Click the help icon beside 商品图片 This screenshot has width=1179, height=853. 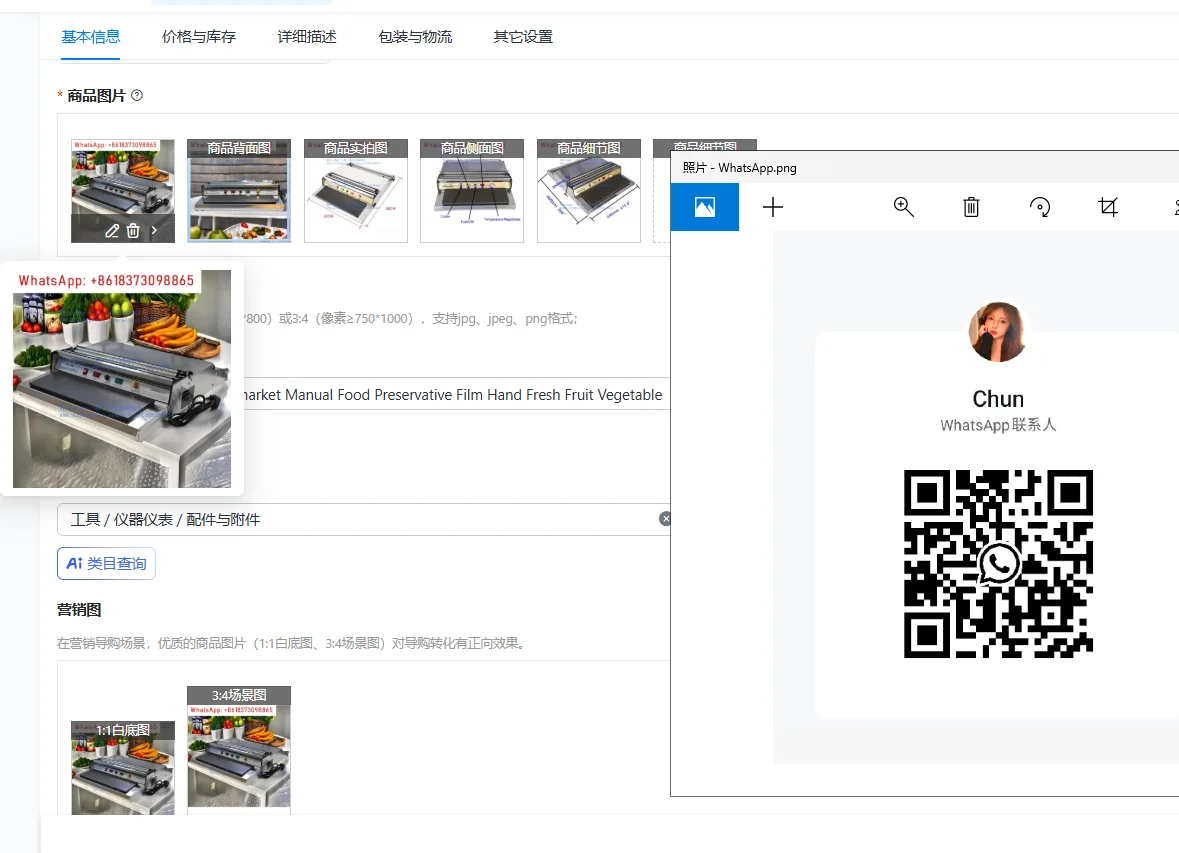click(137, 96)
